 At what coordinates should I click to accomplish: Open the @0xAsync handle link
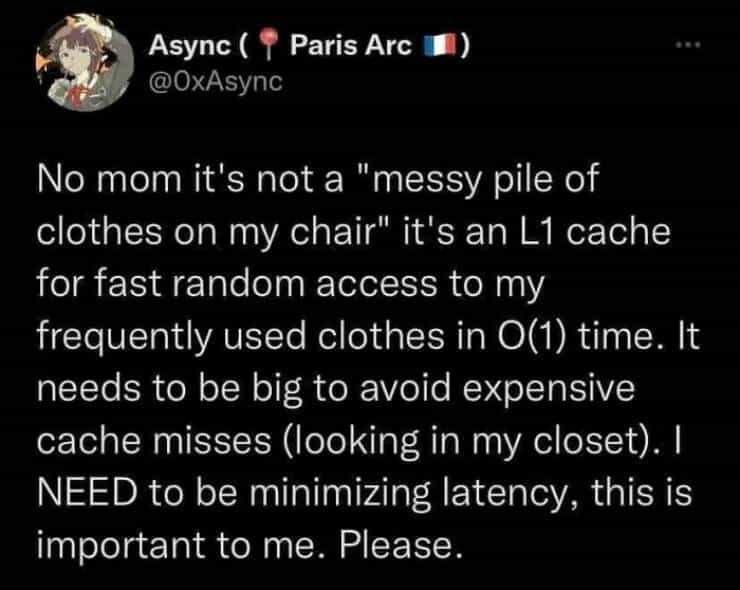click(x=215, y=80)
